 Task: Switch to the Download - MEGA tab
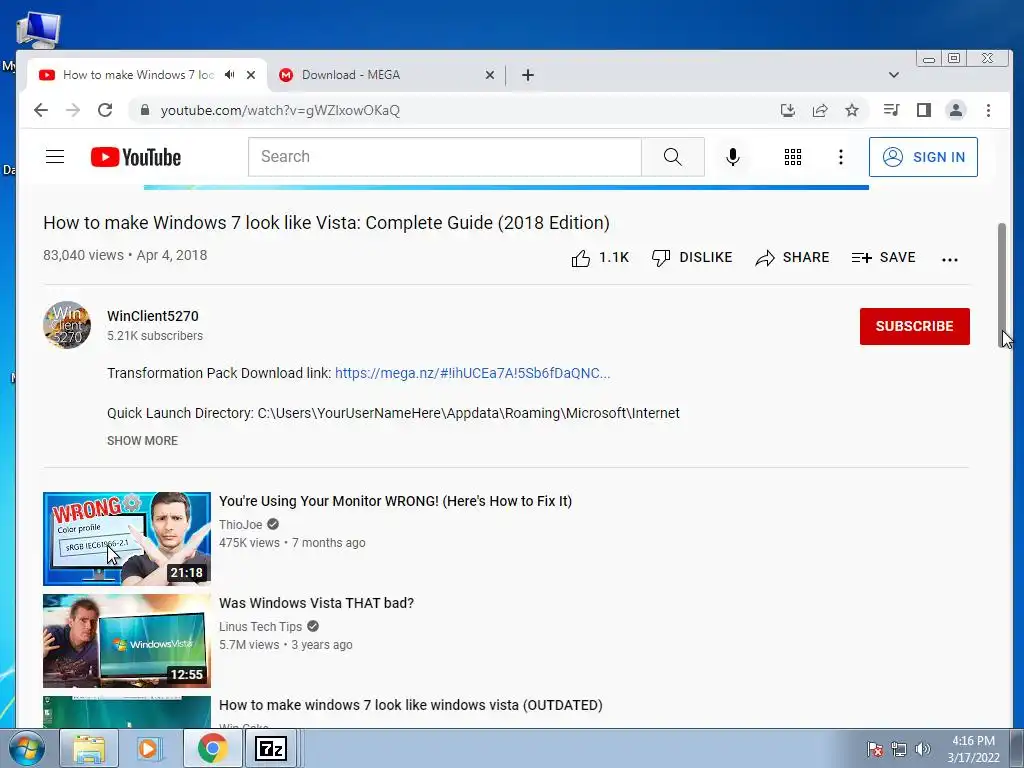(x=385, y=75)
